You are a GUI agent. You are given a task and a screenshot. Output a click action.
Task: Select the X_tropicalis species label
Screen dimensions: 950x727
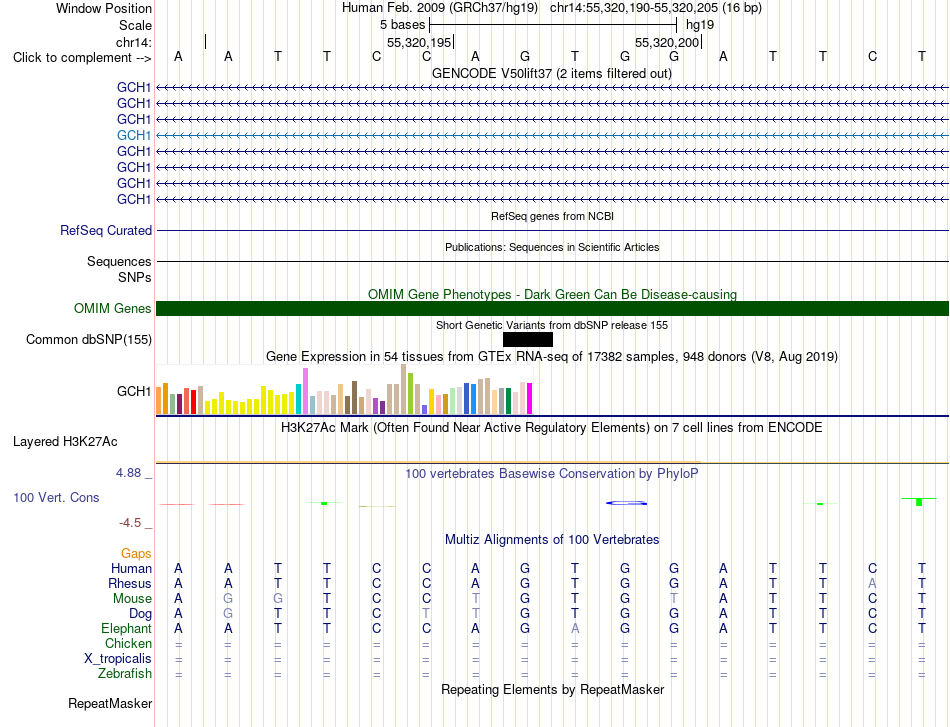(118, 659)
